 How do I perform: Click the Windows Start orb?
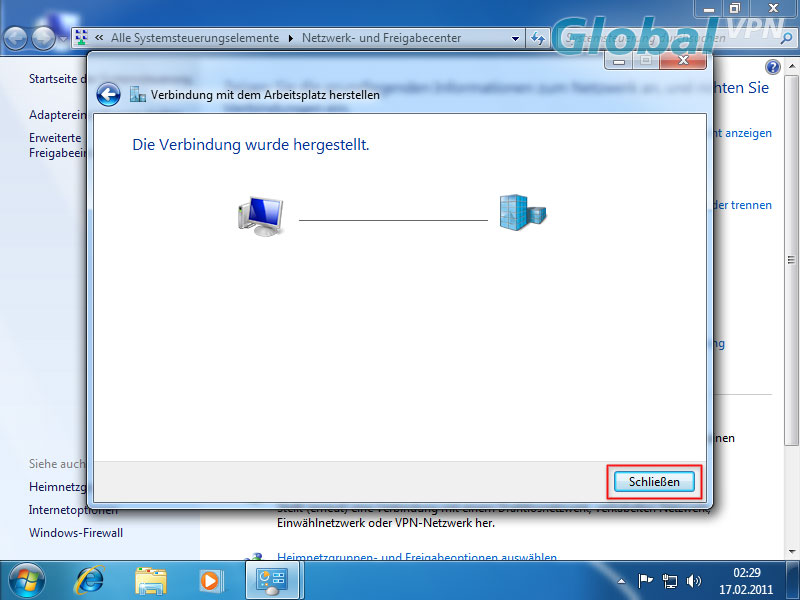click(x=27, y=579)
